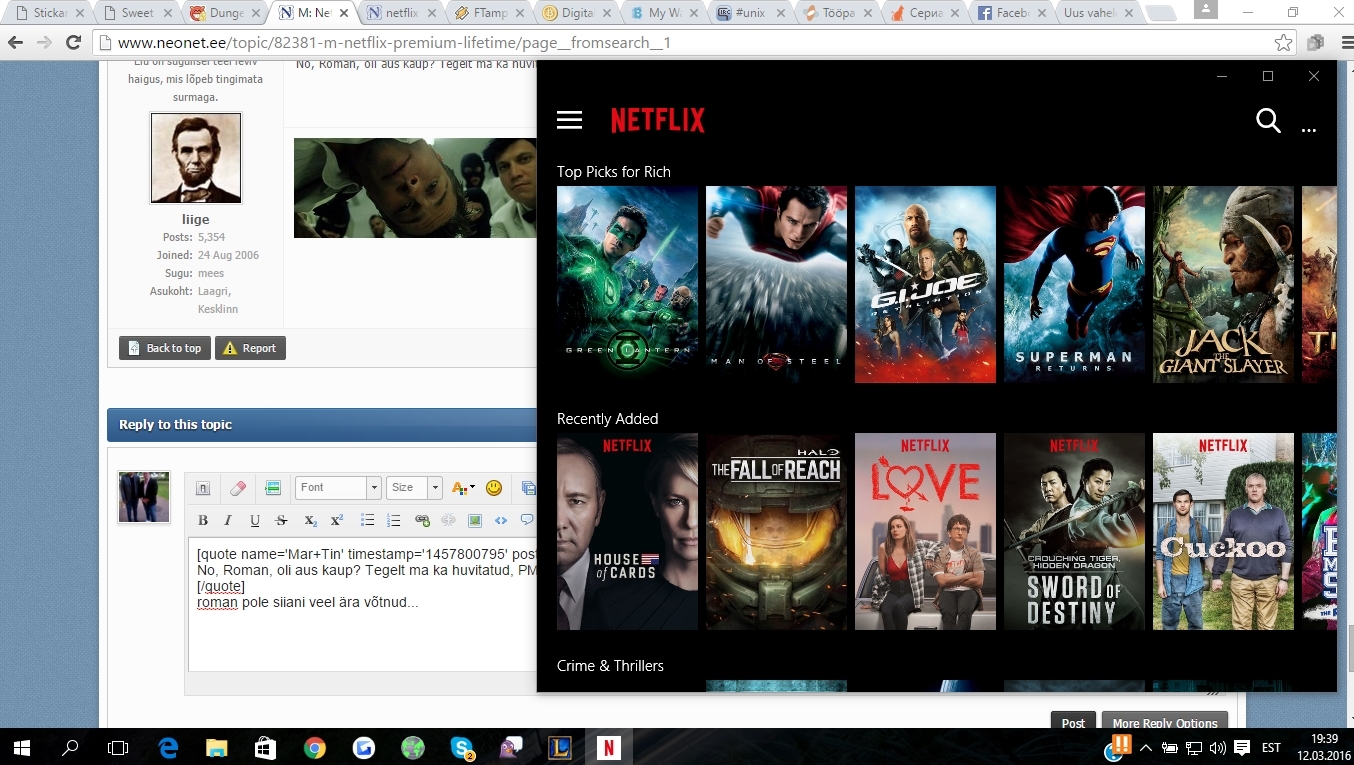Click into the reply text area
Viewport: 1354px width, 765px height.
click(362, 606)
